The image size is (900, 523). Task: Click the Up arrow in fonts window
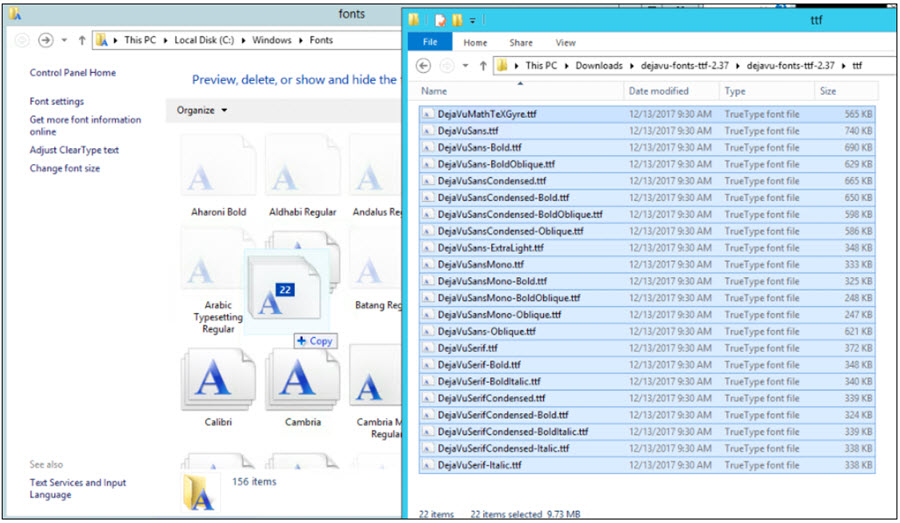tap(80, 40)
